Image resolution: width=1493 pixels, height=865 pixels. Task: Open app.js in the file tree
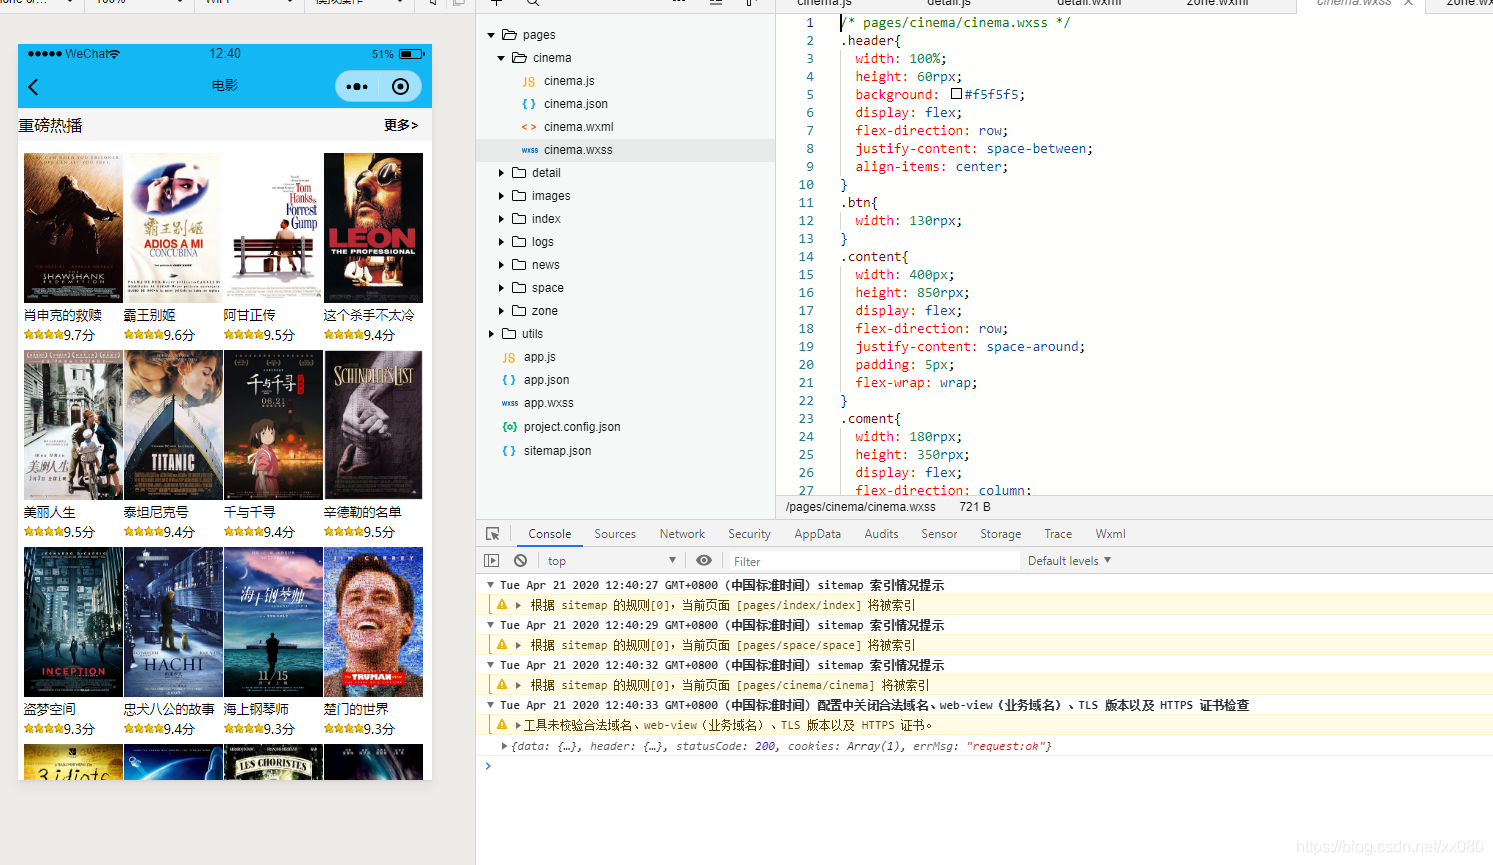[539, 357]
